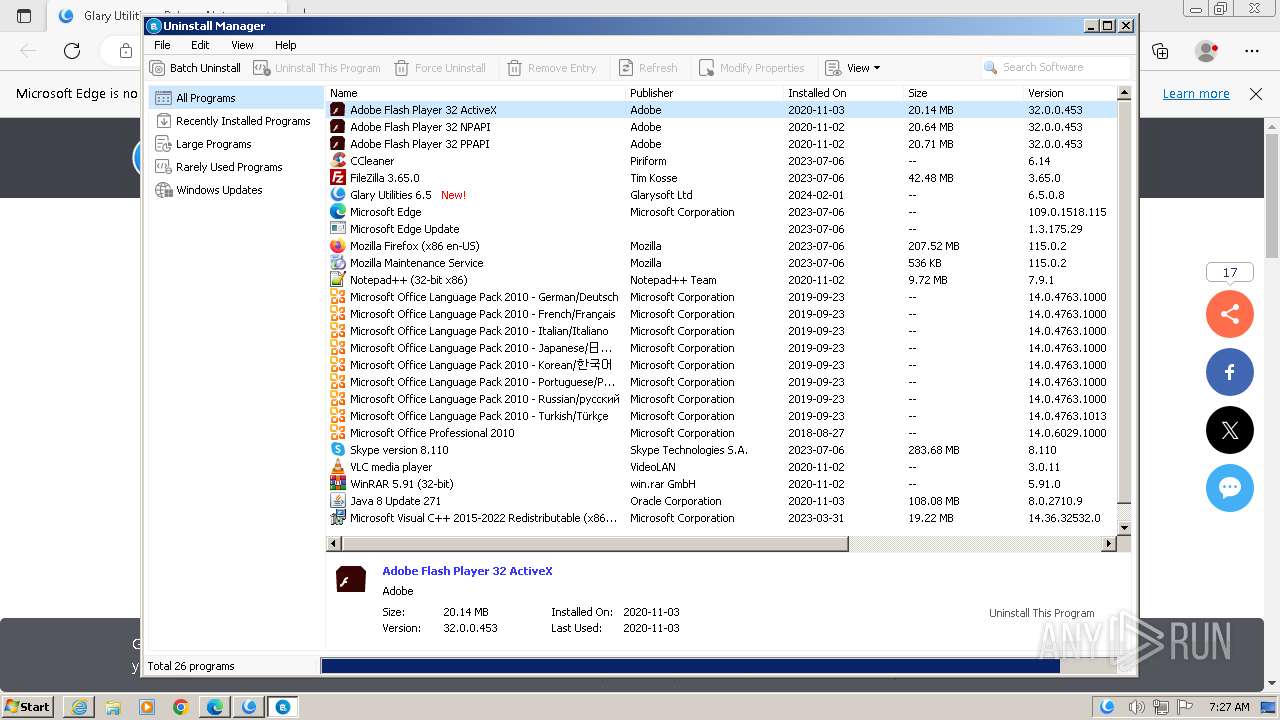1280x720 pixels.
Task: Open the View dropdown in toolbar
Action: pyautogui.click(x=853, y=68)
